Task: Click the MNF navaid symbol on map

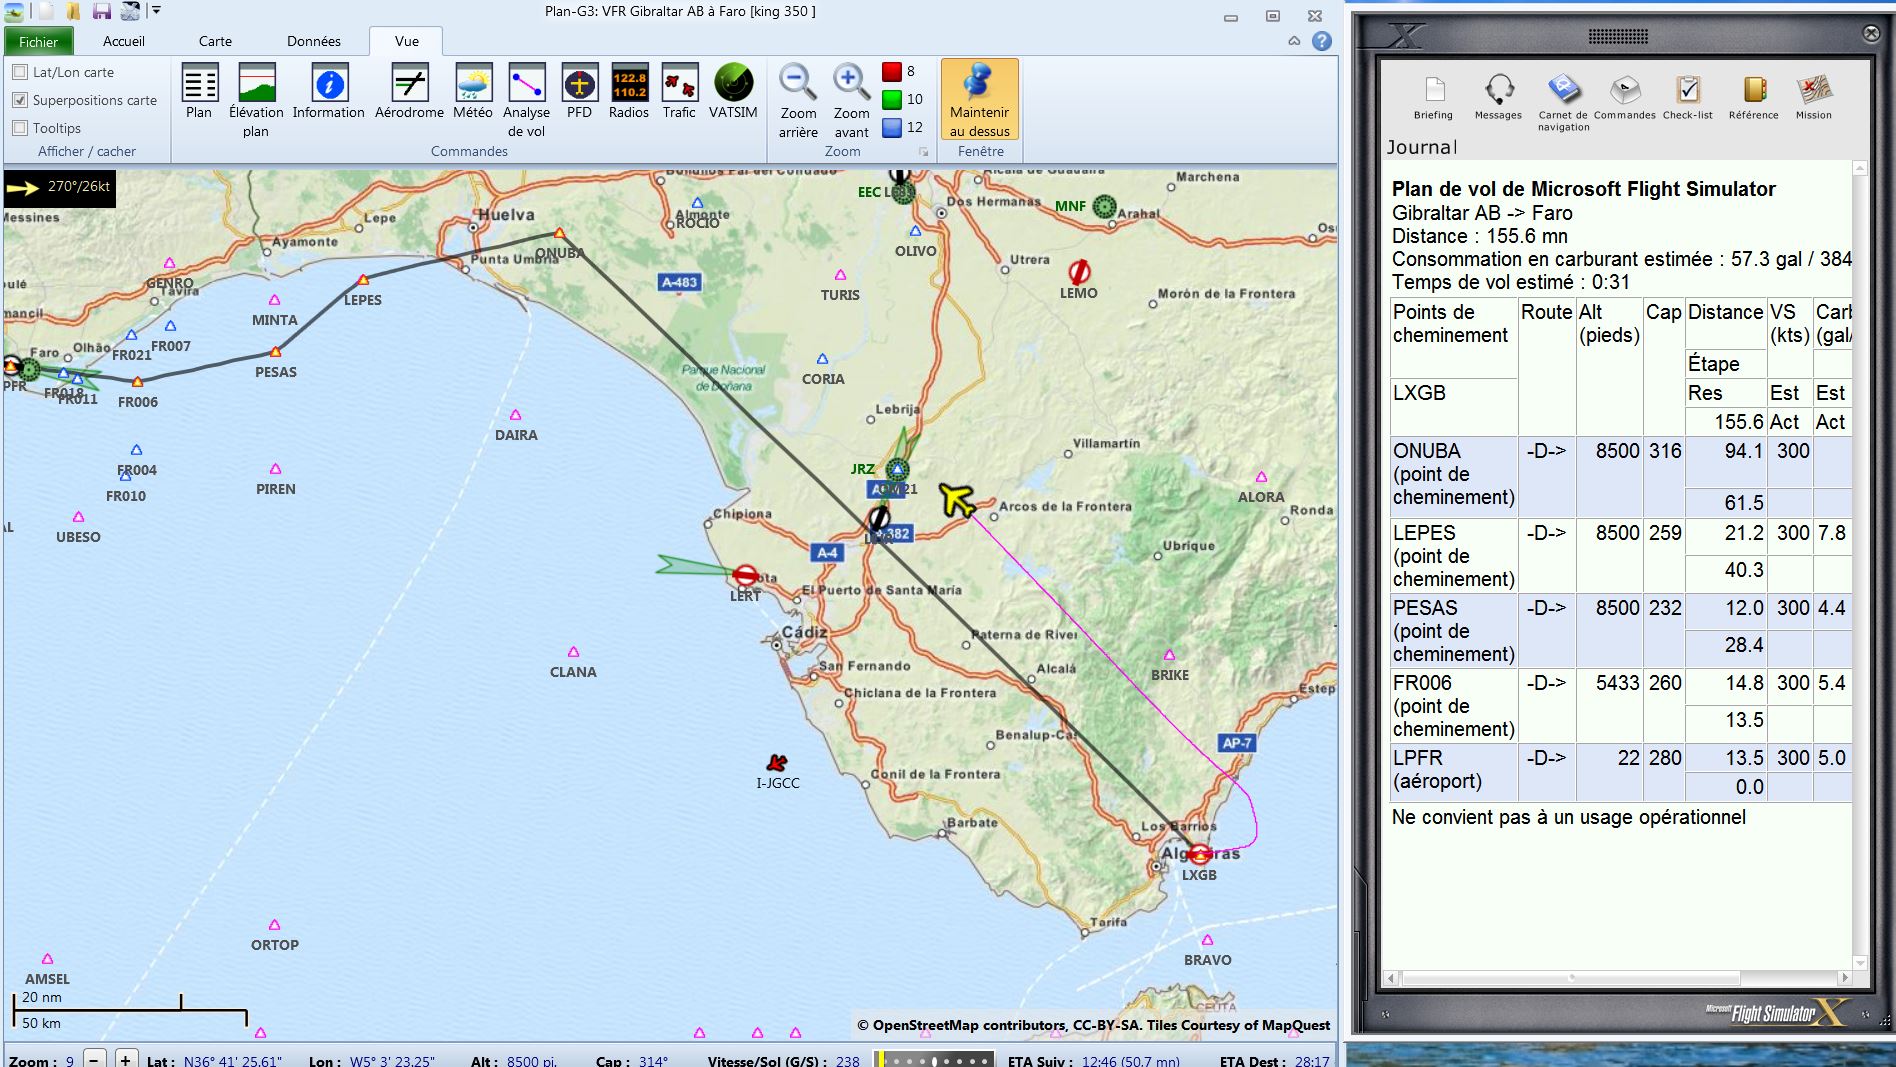Action: [1104, 206]
